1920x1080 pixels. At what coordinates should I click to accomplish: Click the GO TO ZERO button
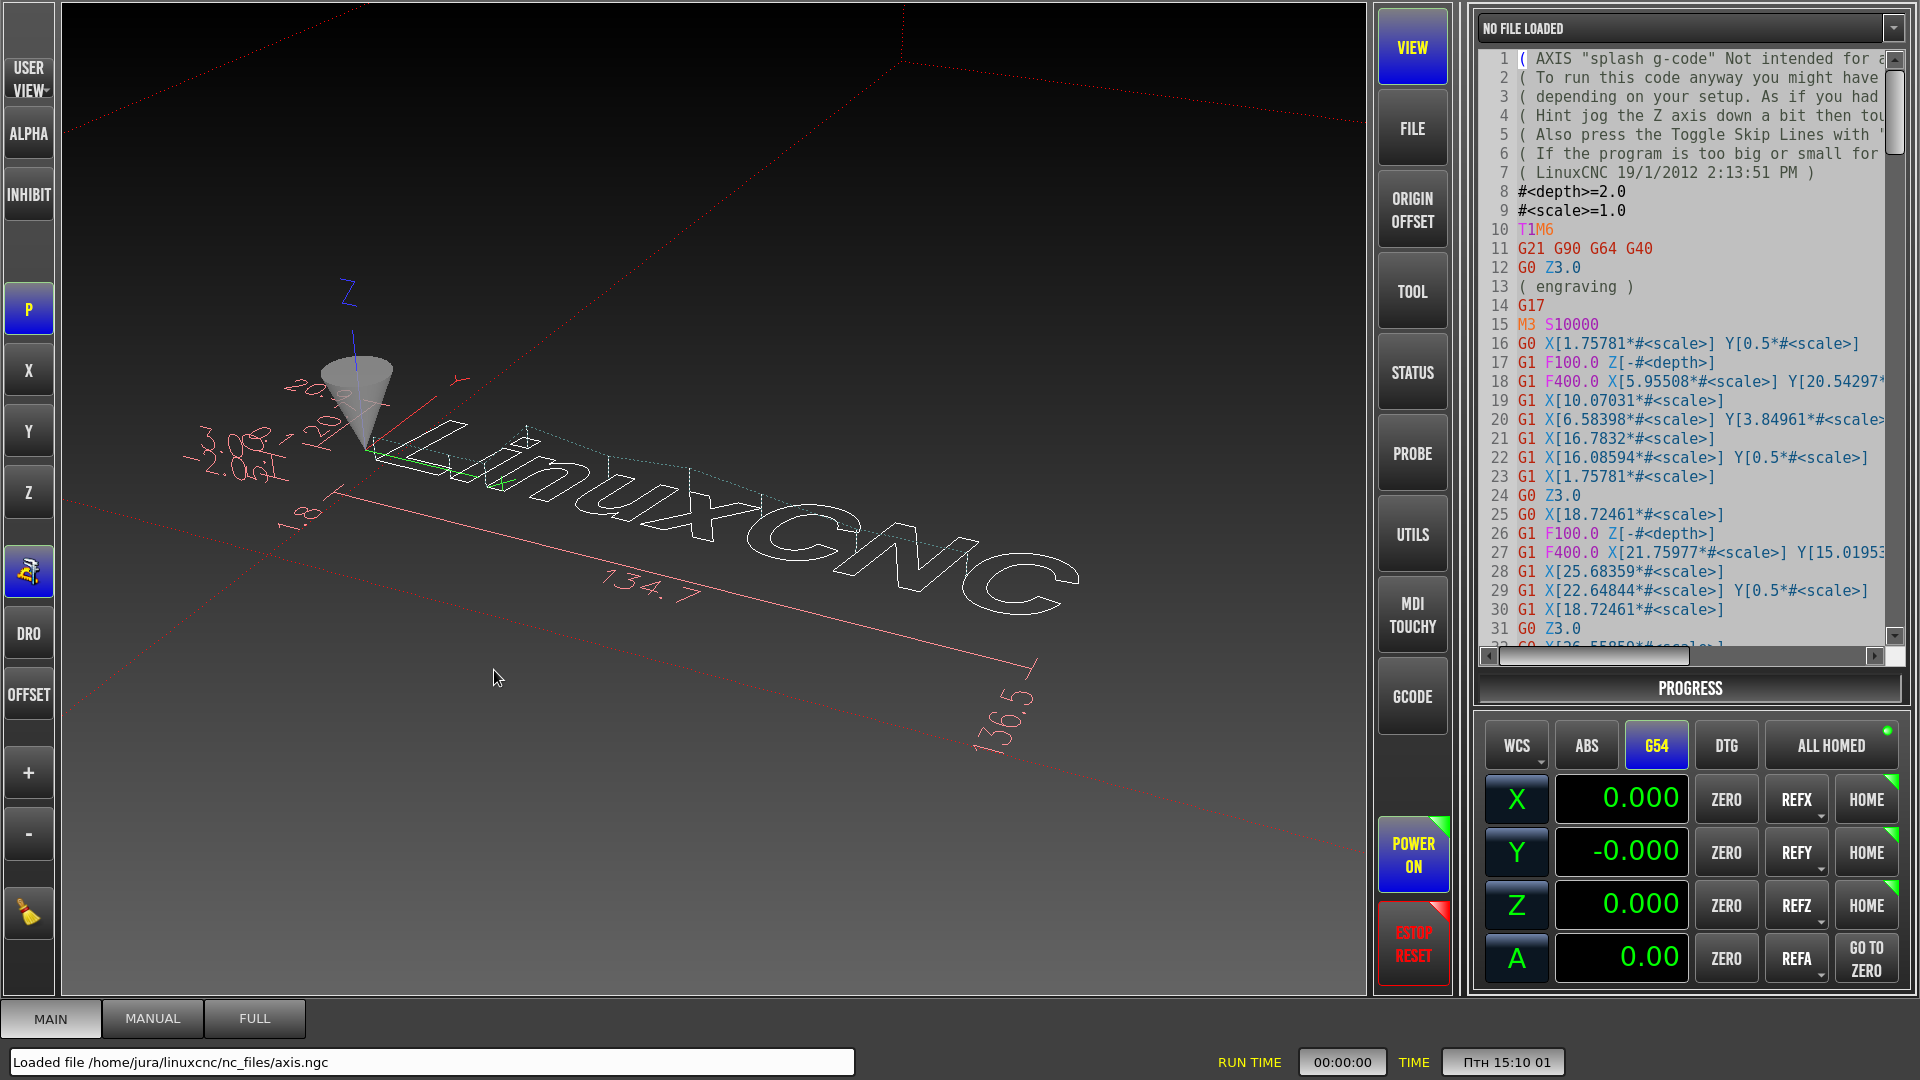[x=1866, y=959]
